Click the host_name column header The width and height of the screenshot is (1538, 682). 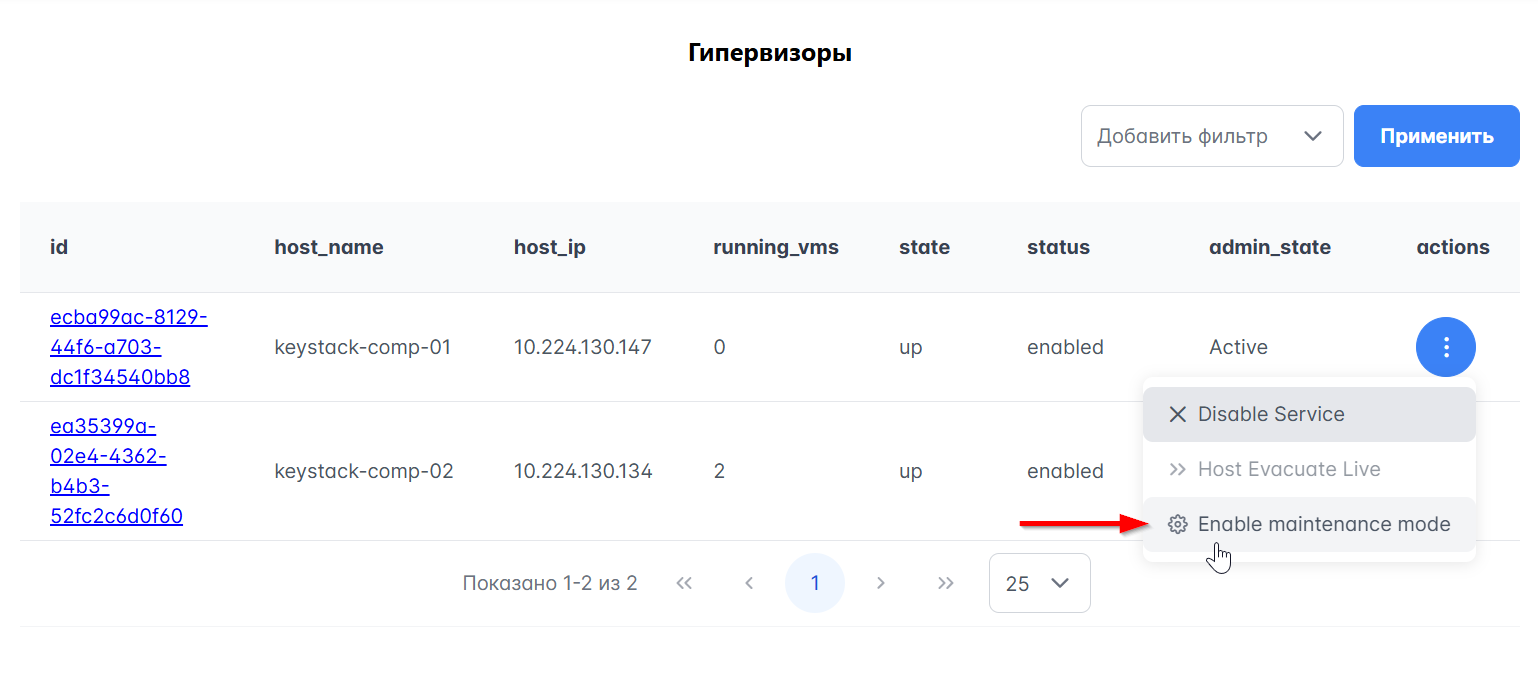pos(329,247)
